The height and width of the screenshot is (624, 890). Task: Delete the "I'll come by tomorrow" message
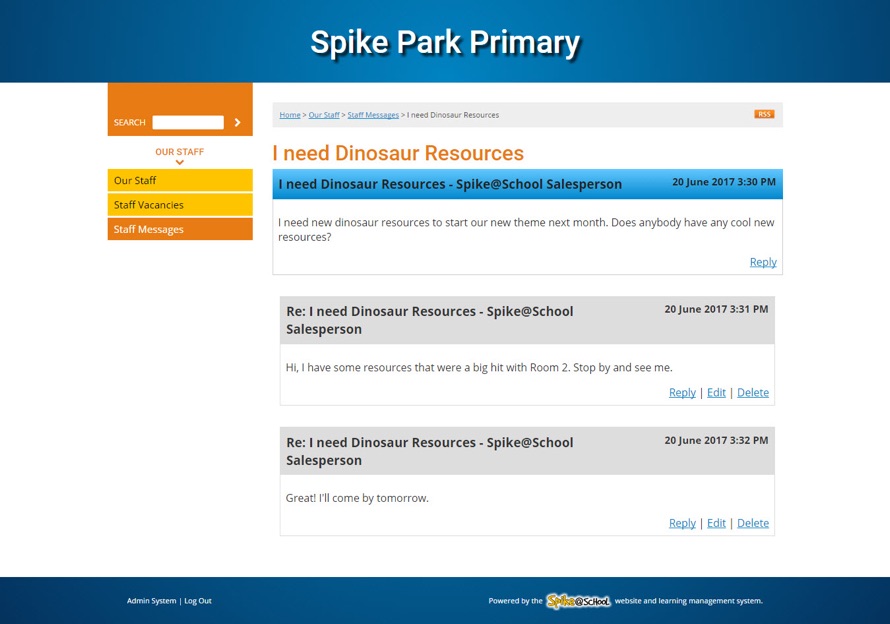tap(753, 523)
